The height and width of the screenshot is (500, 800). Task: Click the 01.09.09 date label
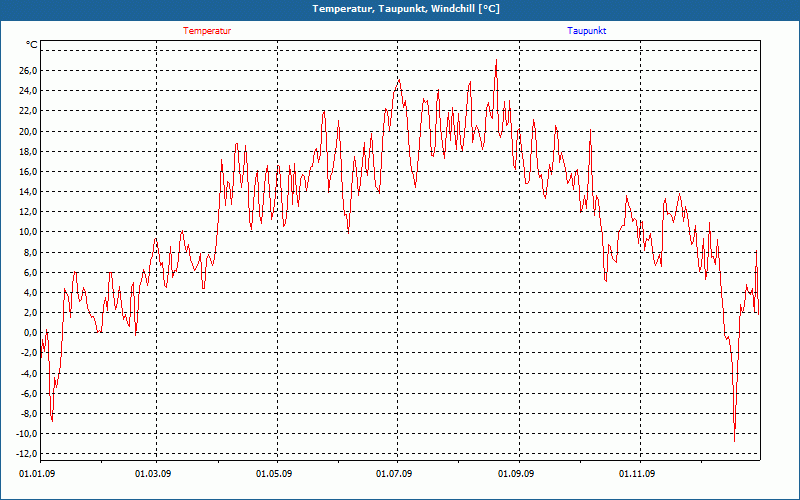click(x=516, y=474)
